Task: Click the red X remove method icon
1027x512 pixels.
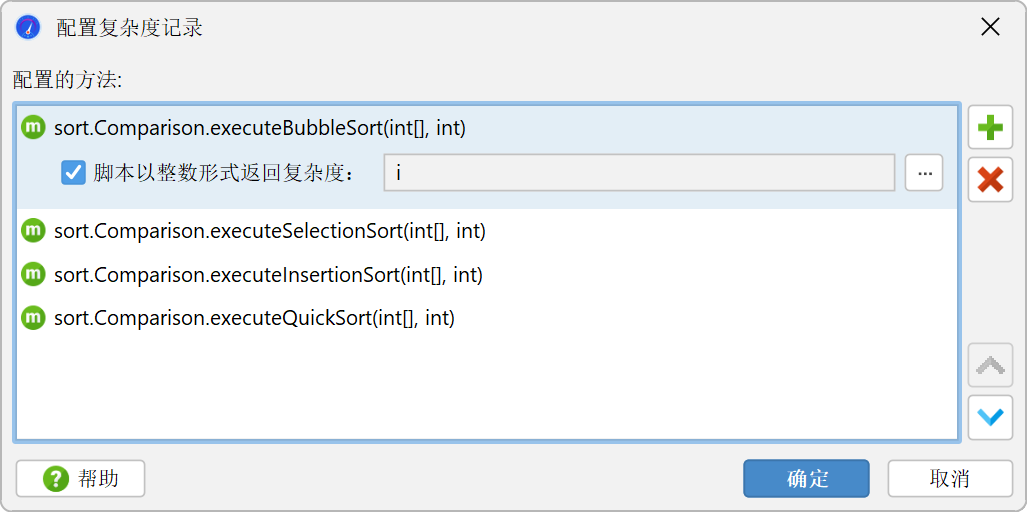Action: (990, 180)
